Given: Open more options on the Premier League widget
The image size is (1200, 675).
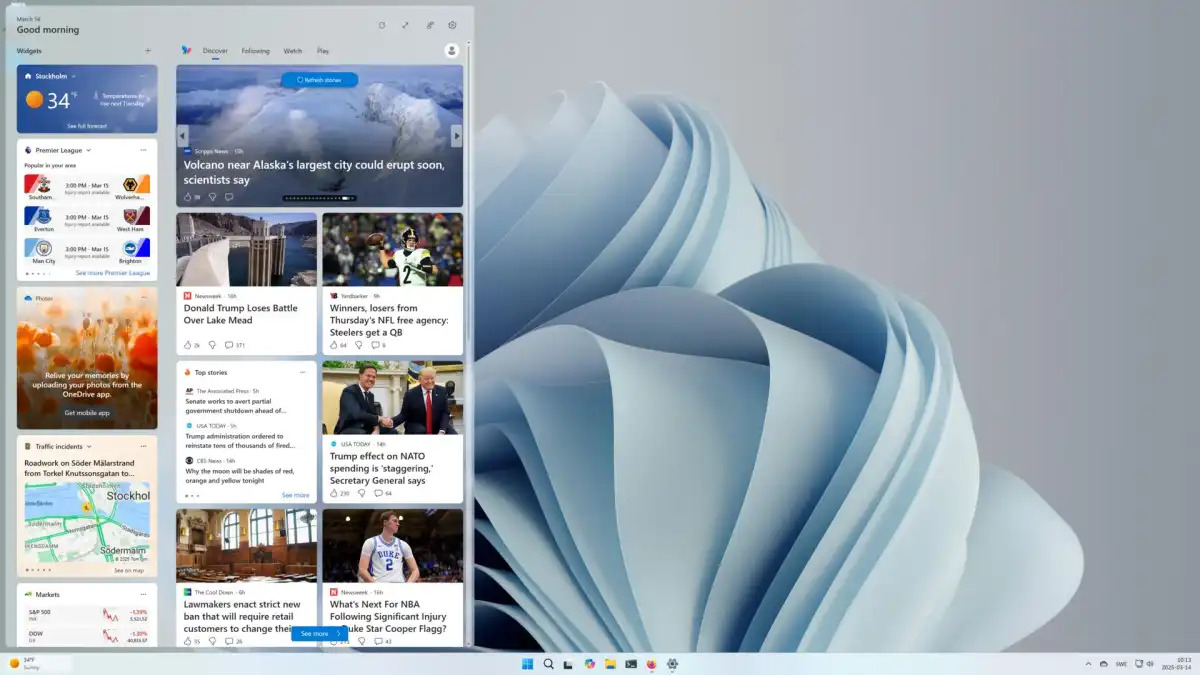Looking at the screenshot, I should [143, 148].
